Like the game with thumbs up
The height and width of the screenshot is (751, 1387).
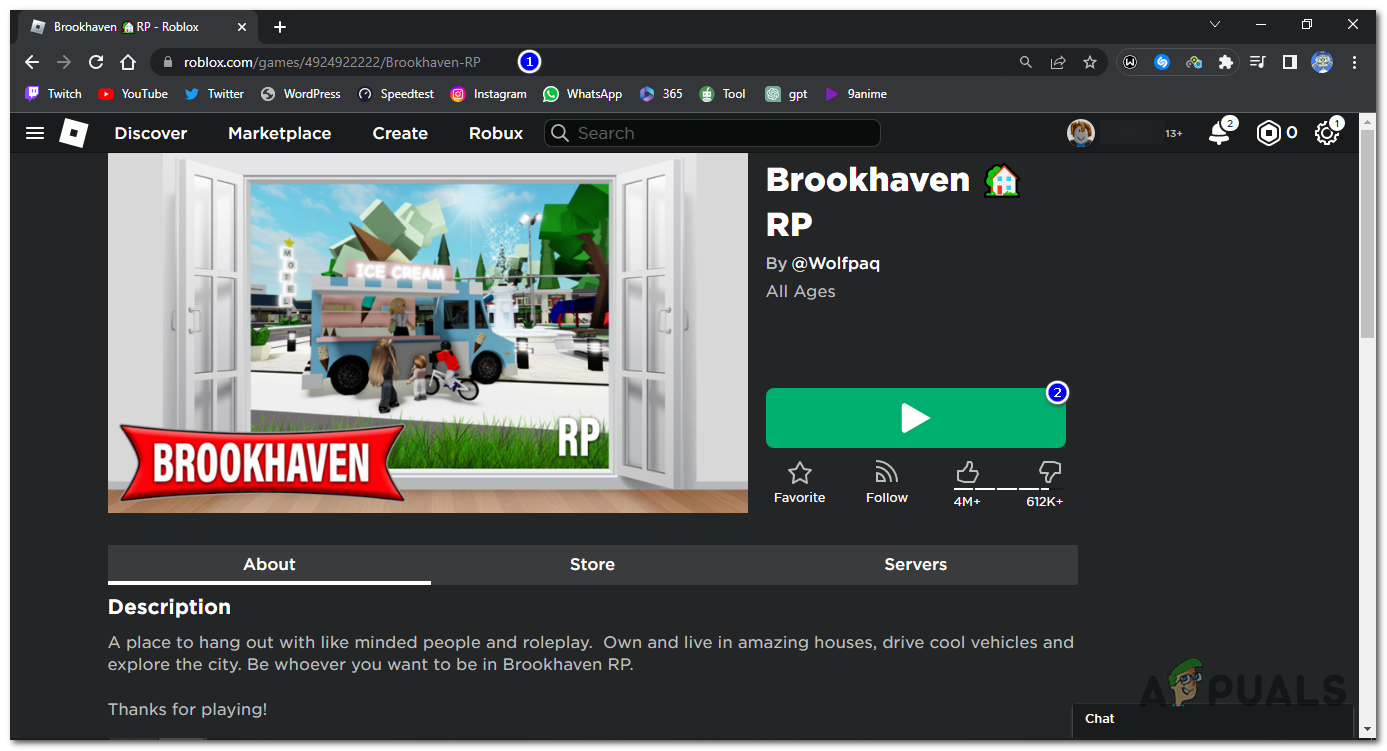pyautogui.click(x=967, y=471)
